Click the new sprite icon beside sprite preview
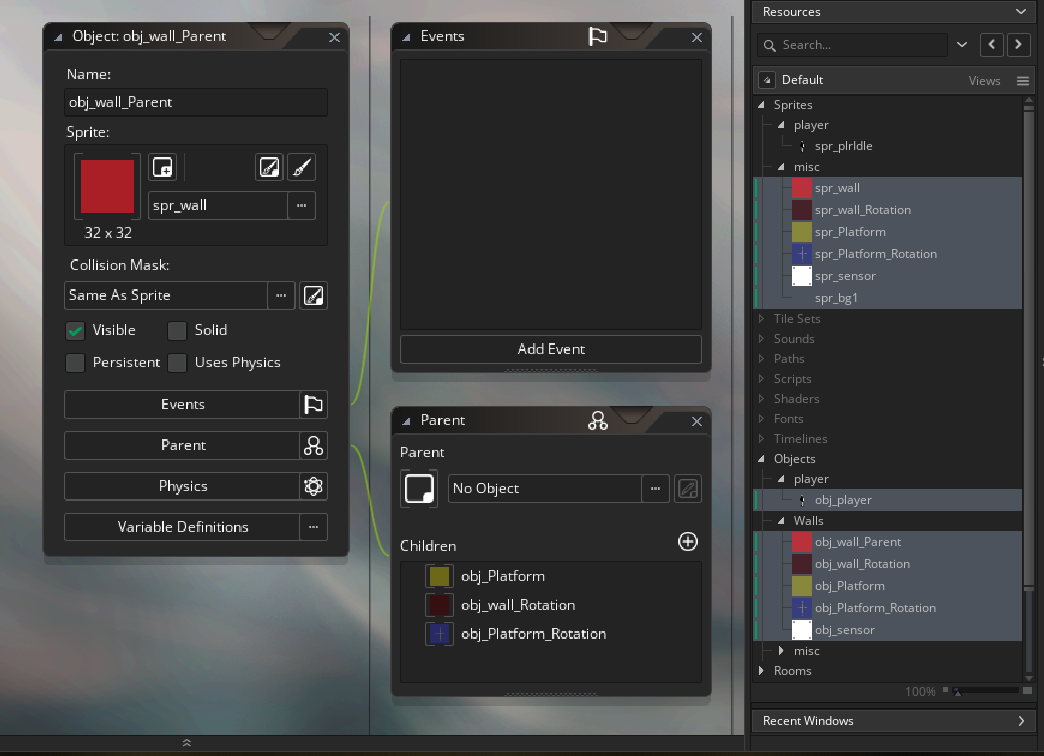 click(162, 167)
